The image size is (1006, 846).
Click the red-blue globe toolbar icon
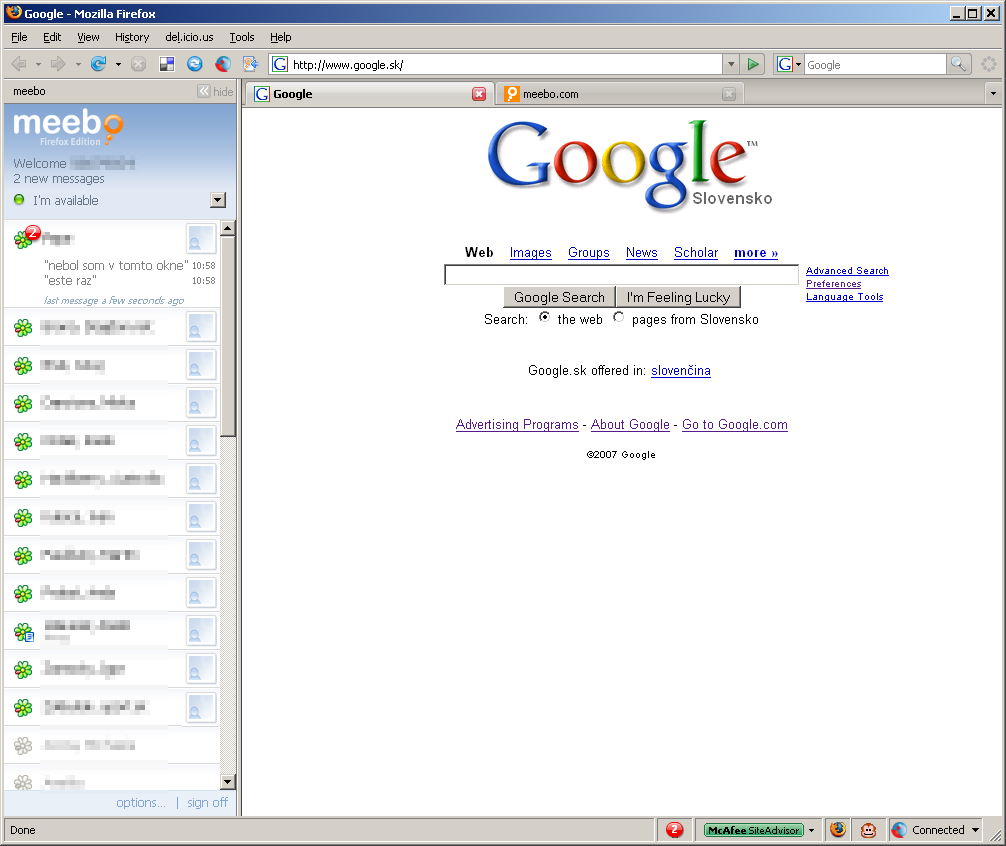coord(223,64)
